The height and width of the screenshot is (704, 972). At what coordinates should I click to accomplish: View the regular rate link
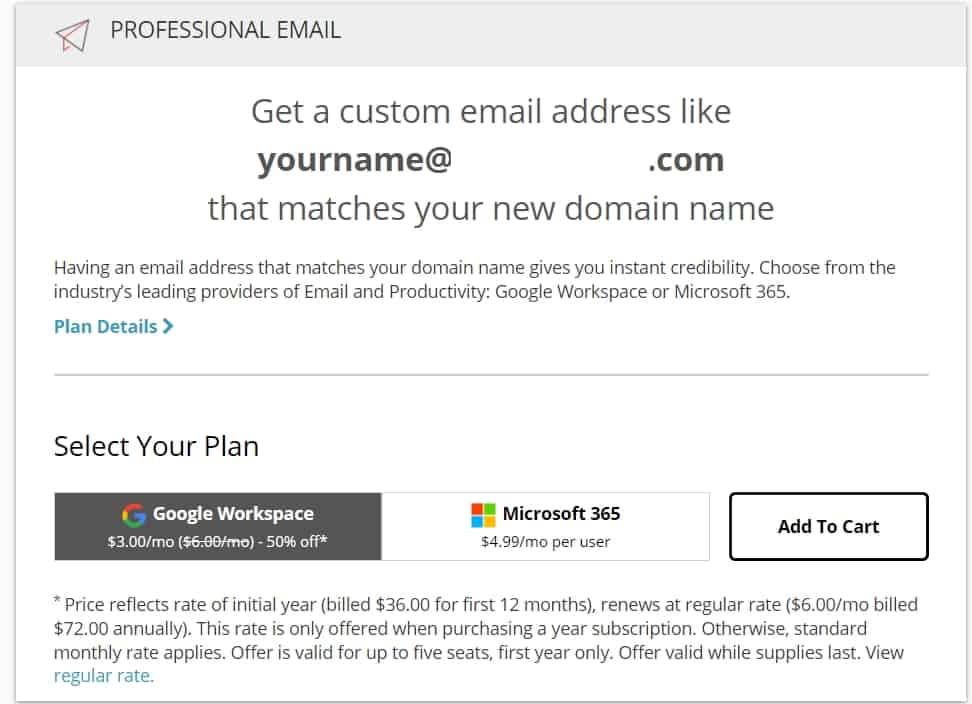(x=102, y=675)
